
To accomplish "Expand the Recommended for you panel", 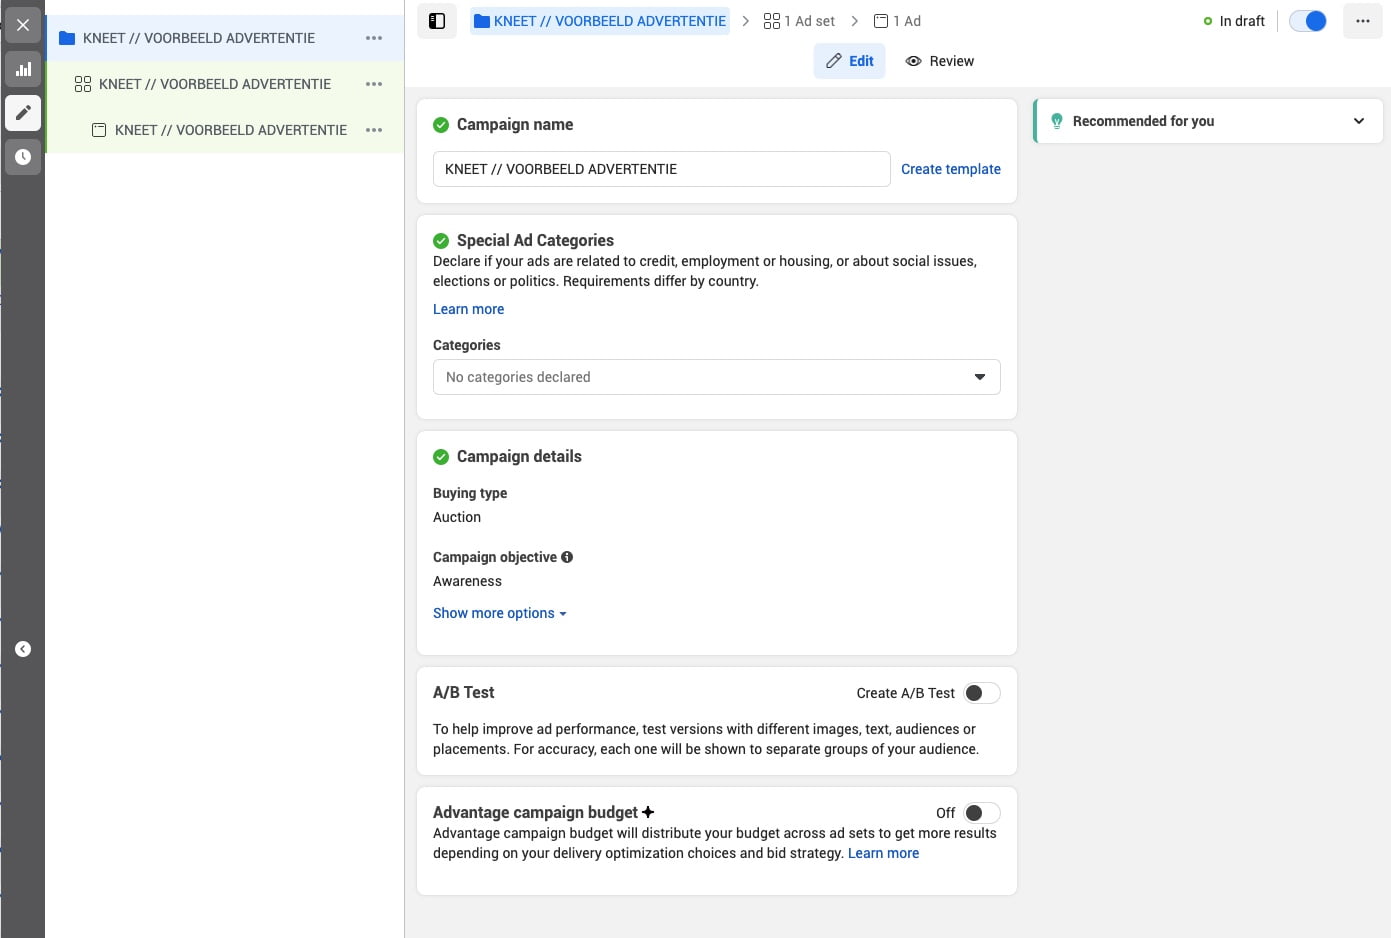I will point(1208,121).
